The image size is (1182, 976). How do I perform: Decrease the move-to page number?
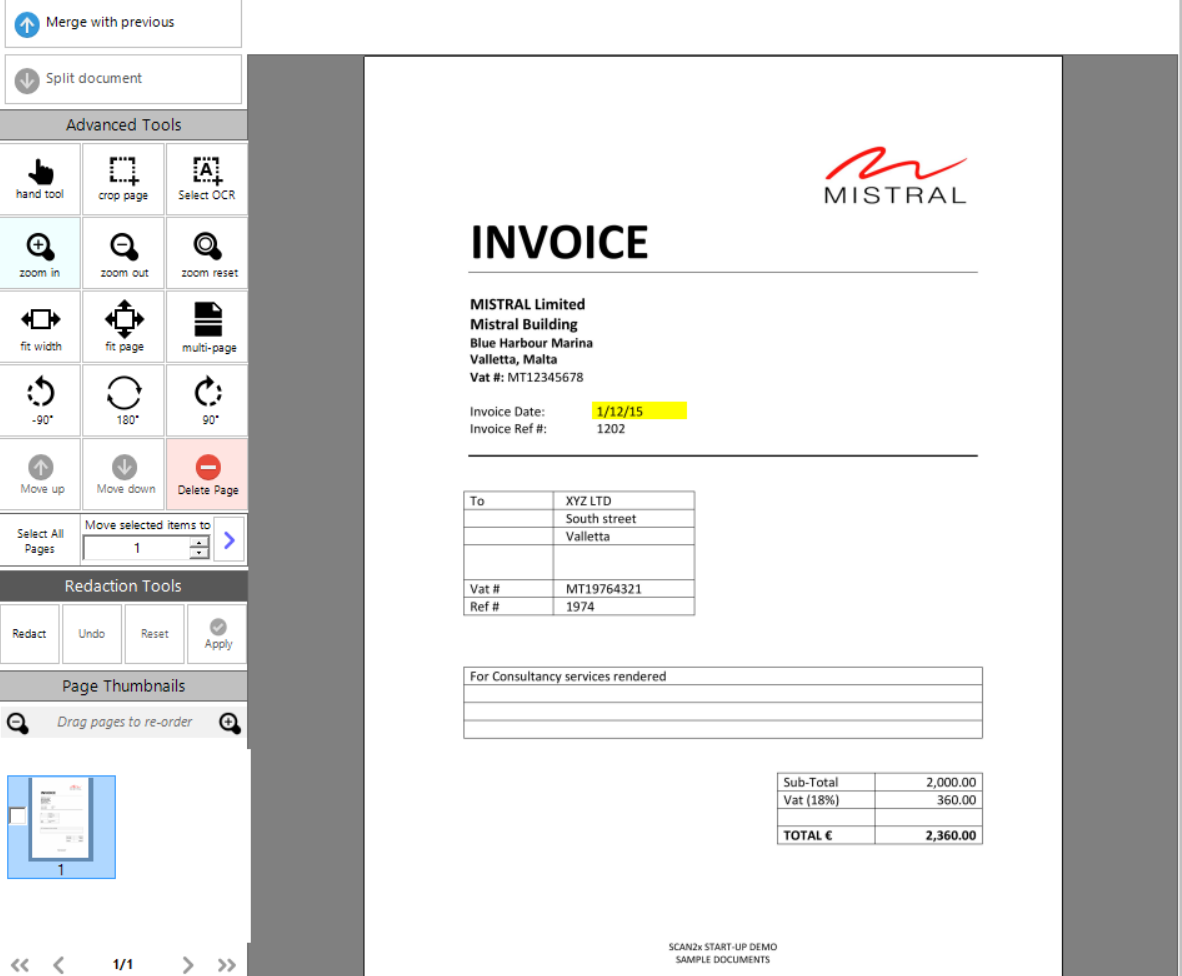click(x=199, y=553)
